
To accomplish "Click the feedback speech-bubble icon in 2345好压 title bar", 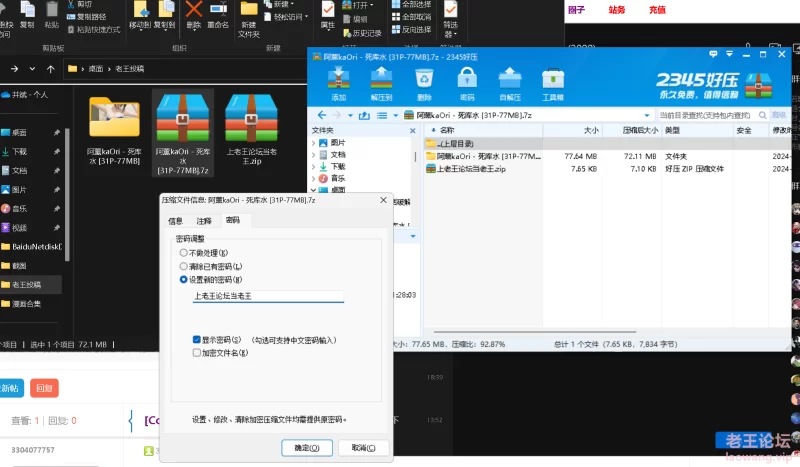I will 713,54.
